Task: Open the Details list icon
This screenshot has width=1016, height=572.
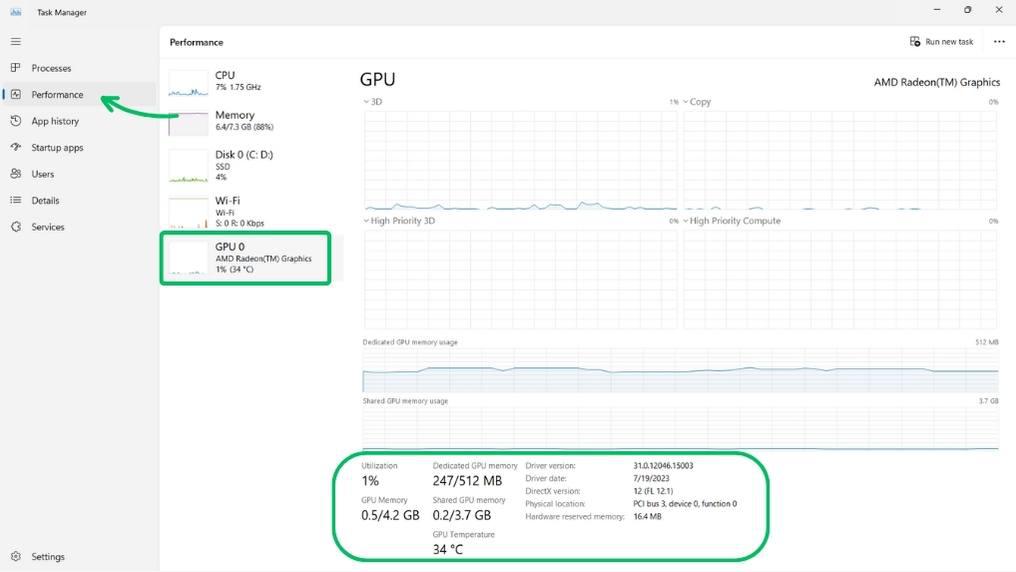Action: 15,200
